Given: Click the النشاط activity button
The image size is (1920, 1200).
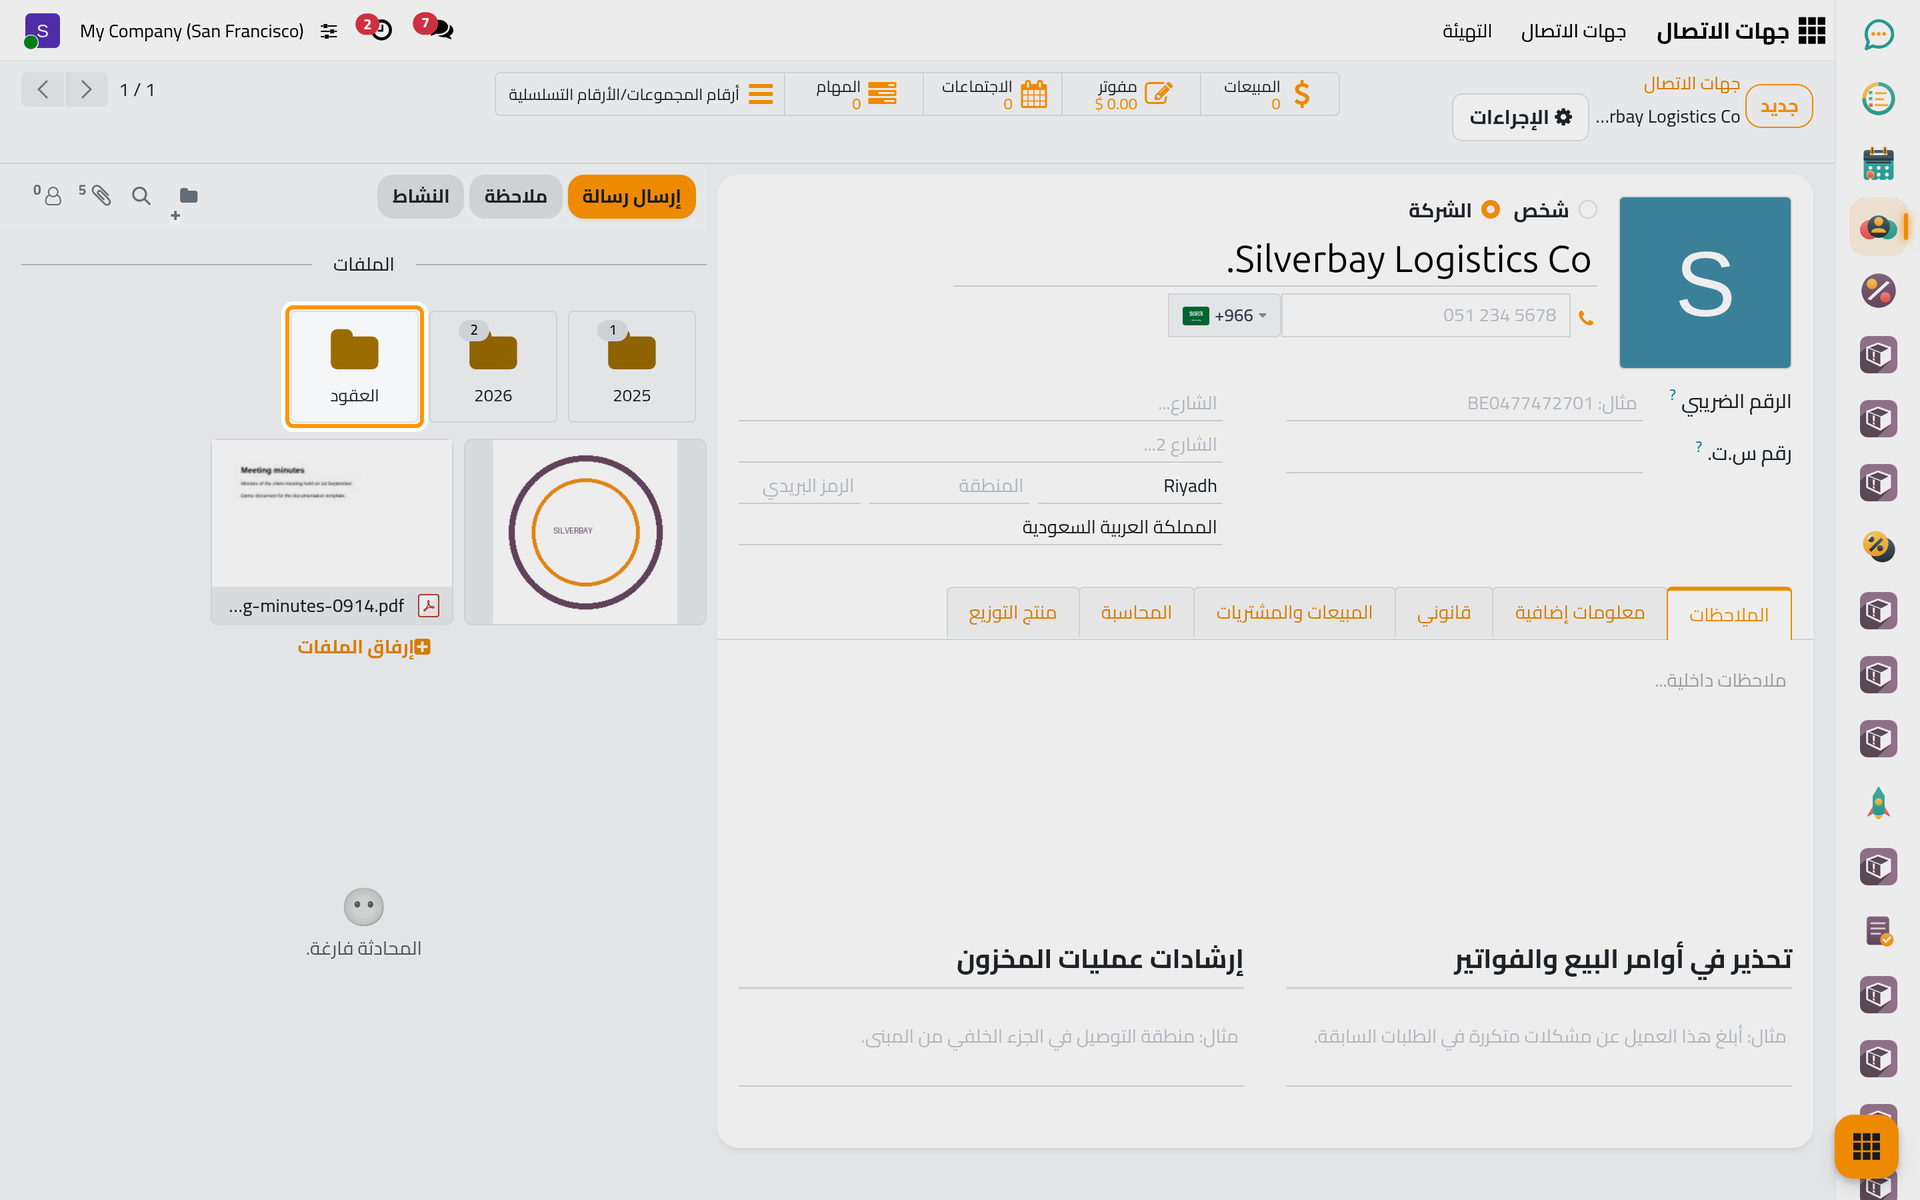Looking at the screenshot, I should click(420, 197).
